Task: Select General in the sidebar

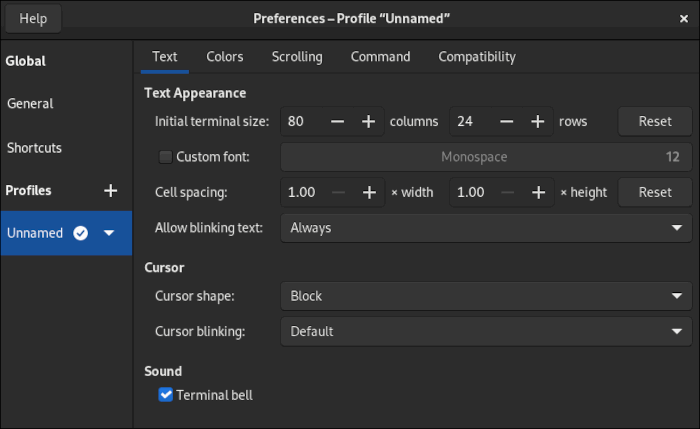Action: pos(66,104)
